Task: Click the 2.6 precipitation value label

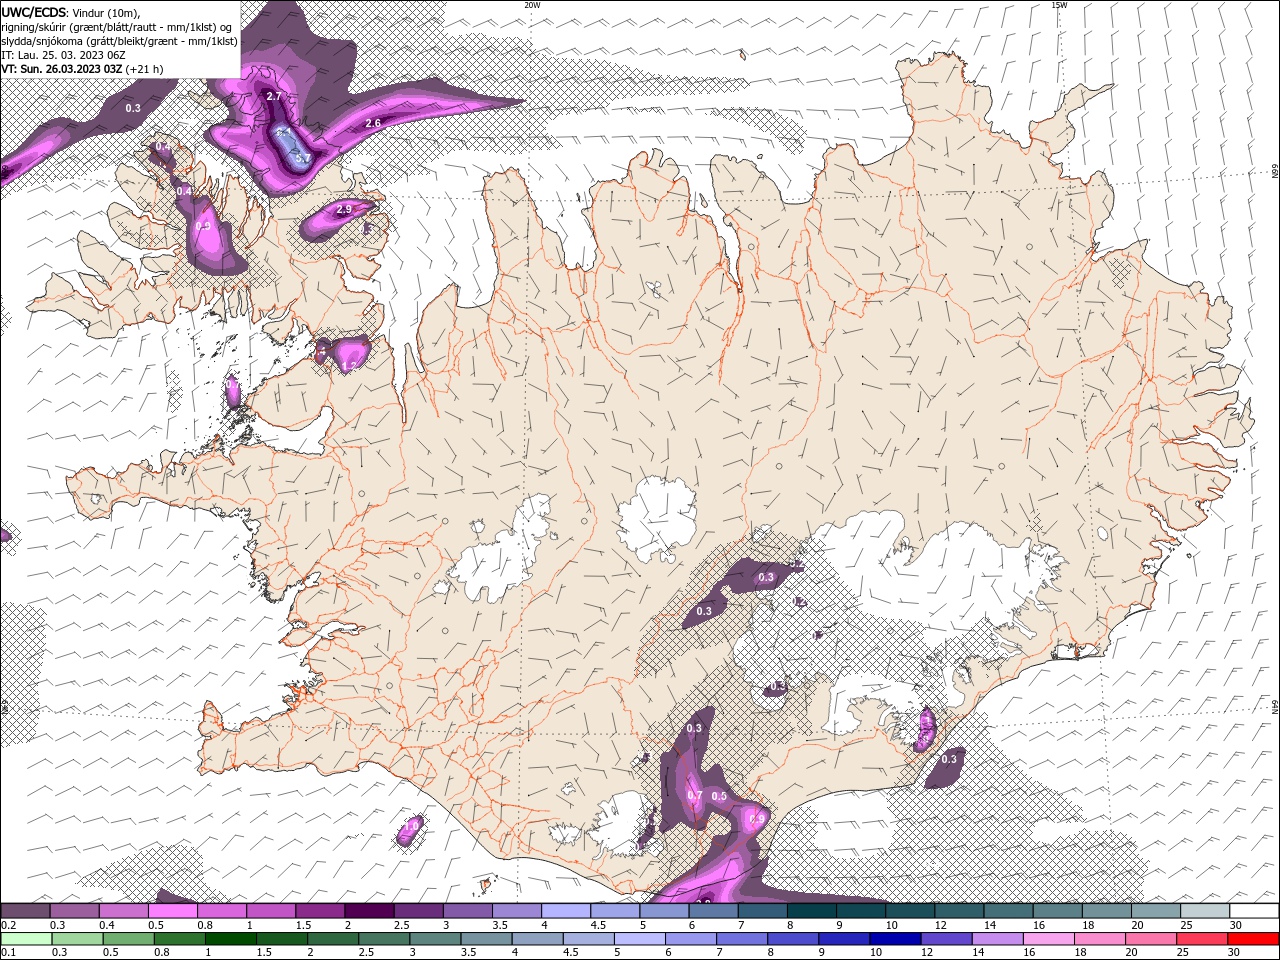Action: click(x=373, y=123)
